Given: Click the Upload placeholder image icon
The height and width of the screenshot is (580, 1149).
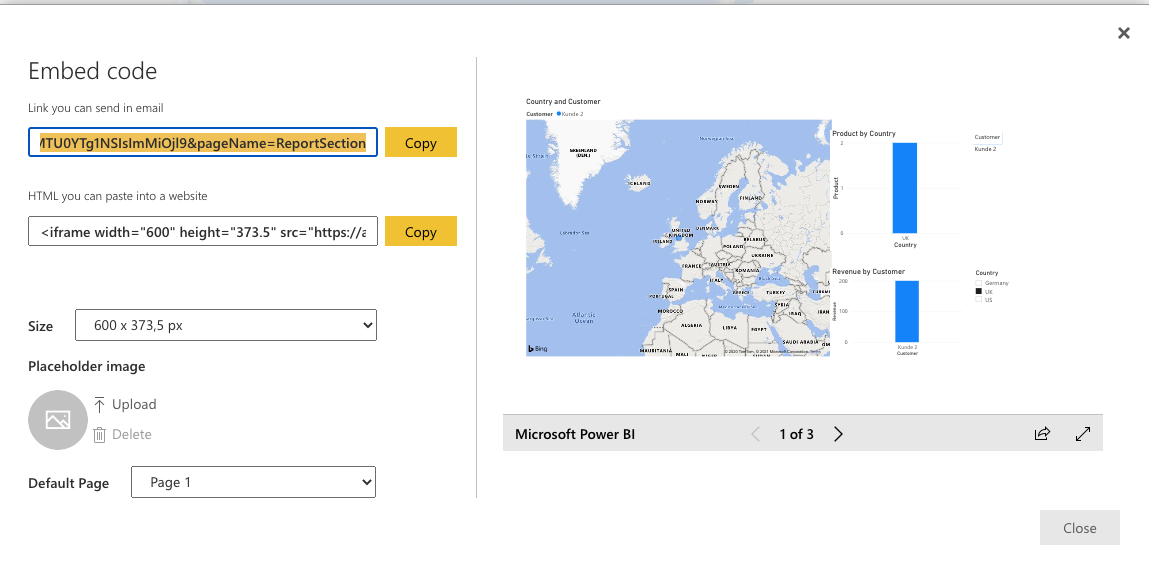Looking at the screenshot, I should tap(100, 404).
